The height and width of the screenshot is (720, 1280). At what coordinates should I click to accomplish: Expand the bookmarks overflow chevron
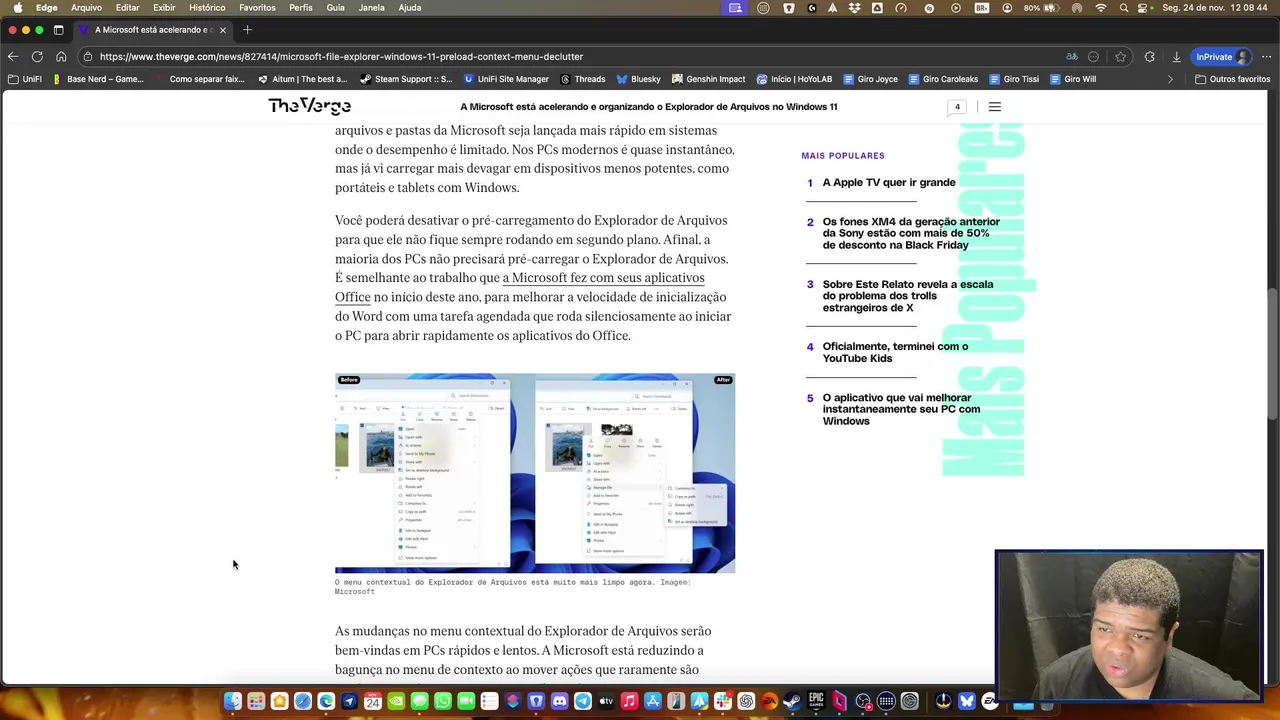(1170, 79)
